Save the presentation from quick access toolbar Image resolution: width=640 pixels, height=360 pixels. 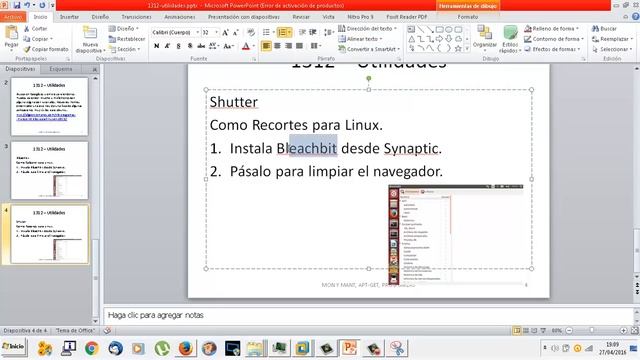(x=17, y=5)
